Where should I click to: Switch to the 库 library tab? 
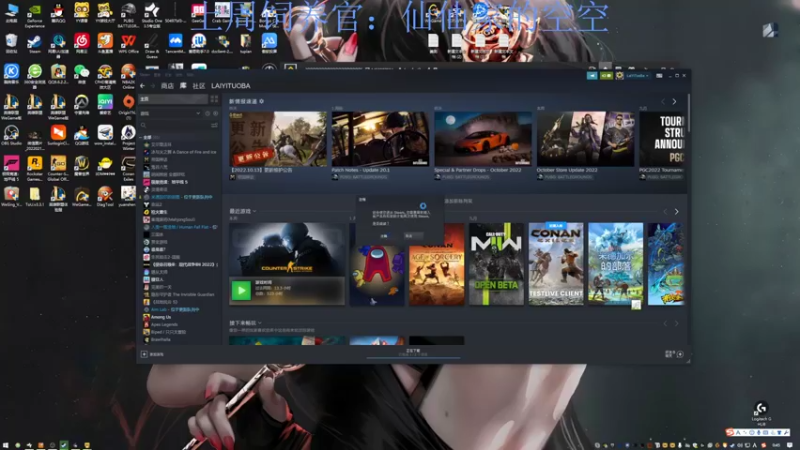point(183,86)
